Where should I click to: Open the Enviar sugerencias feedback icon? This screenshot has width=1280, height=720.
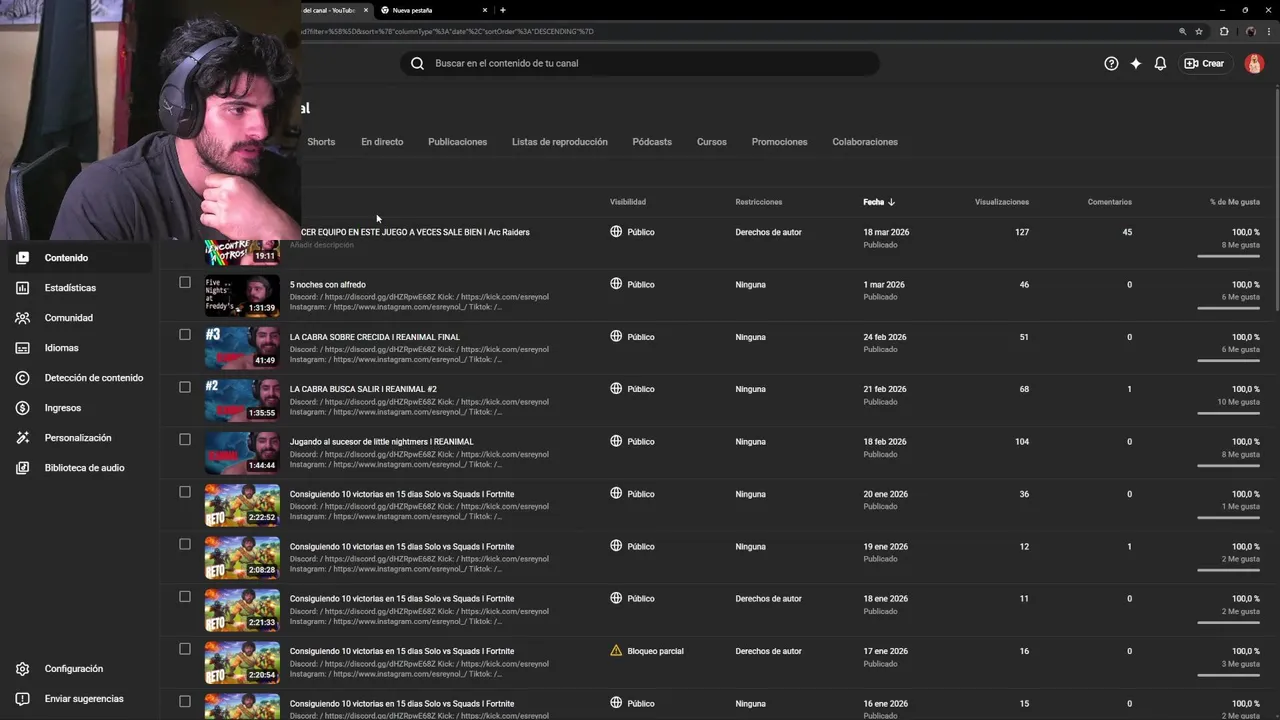pos(22,699)
